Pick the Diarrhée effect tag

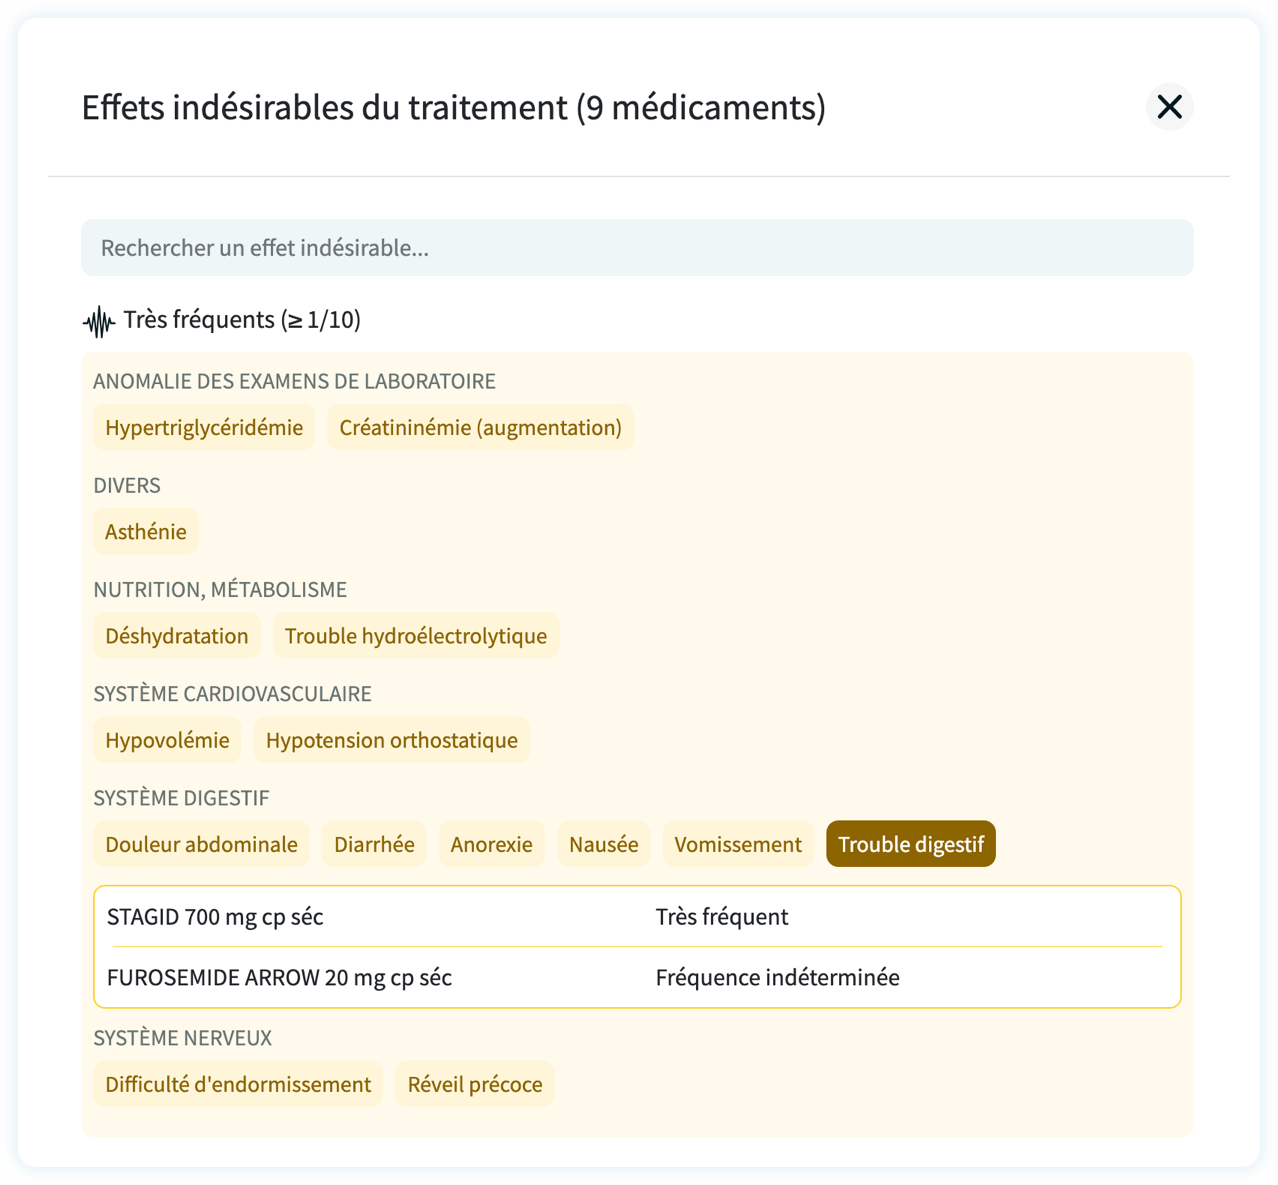pos(374,844)
